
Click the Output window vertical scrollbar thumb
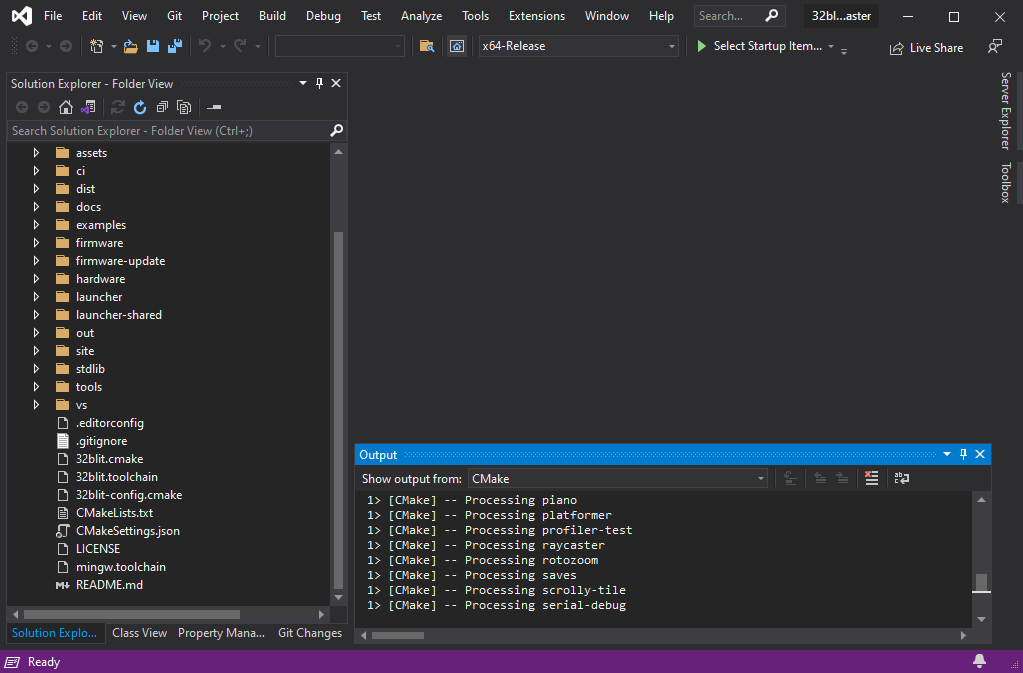click(x=981, y=582)
